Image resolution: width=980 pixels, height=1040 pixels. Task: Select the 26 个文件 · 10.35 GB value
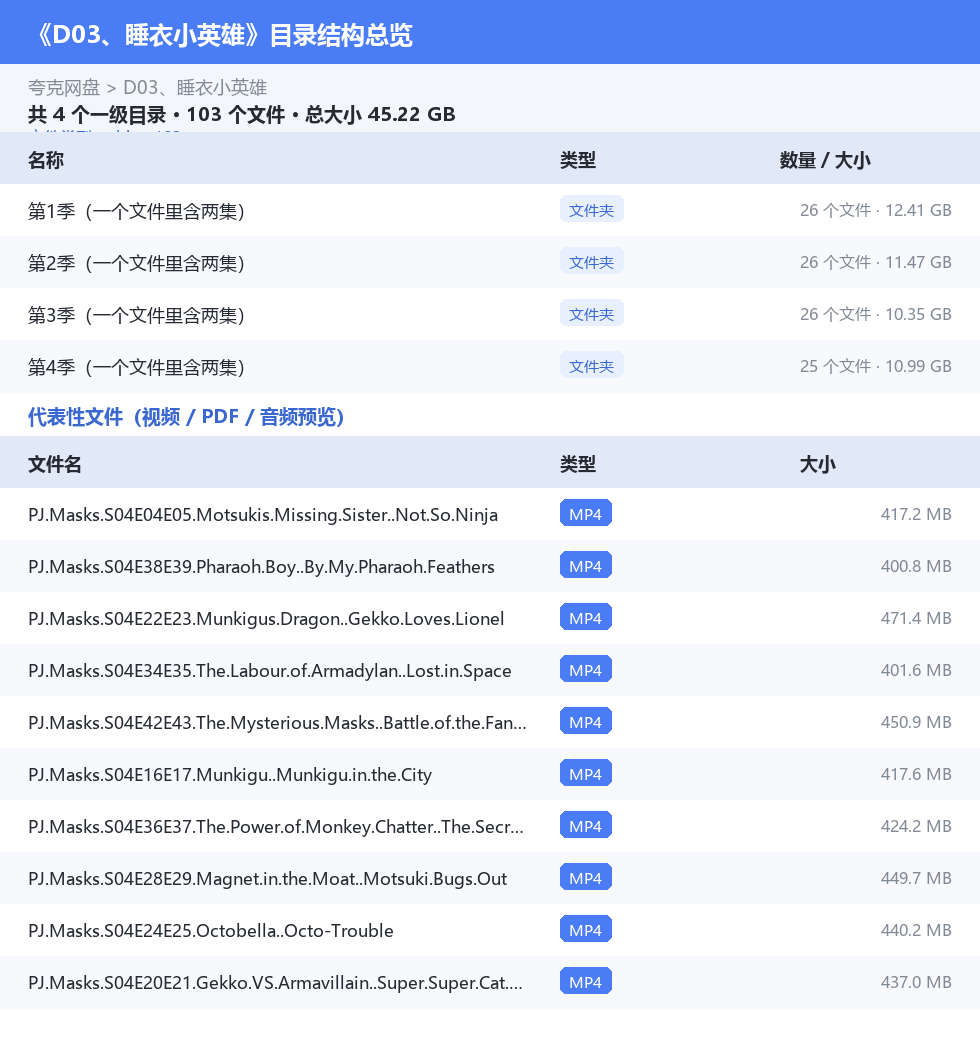[x=875, y=314]
